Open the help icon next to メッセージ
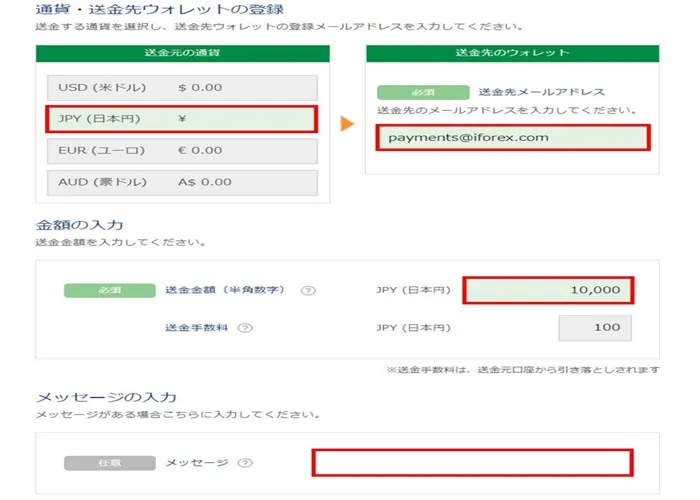This screenshot has height=500, width=700. tap(245, 463)
